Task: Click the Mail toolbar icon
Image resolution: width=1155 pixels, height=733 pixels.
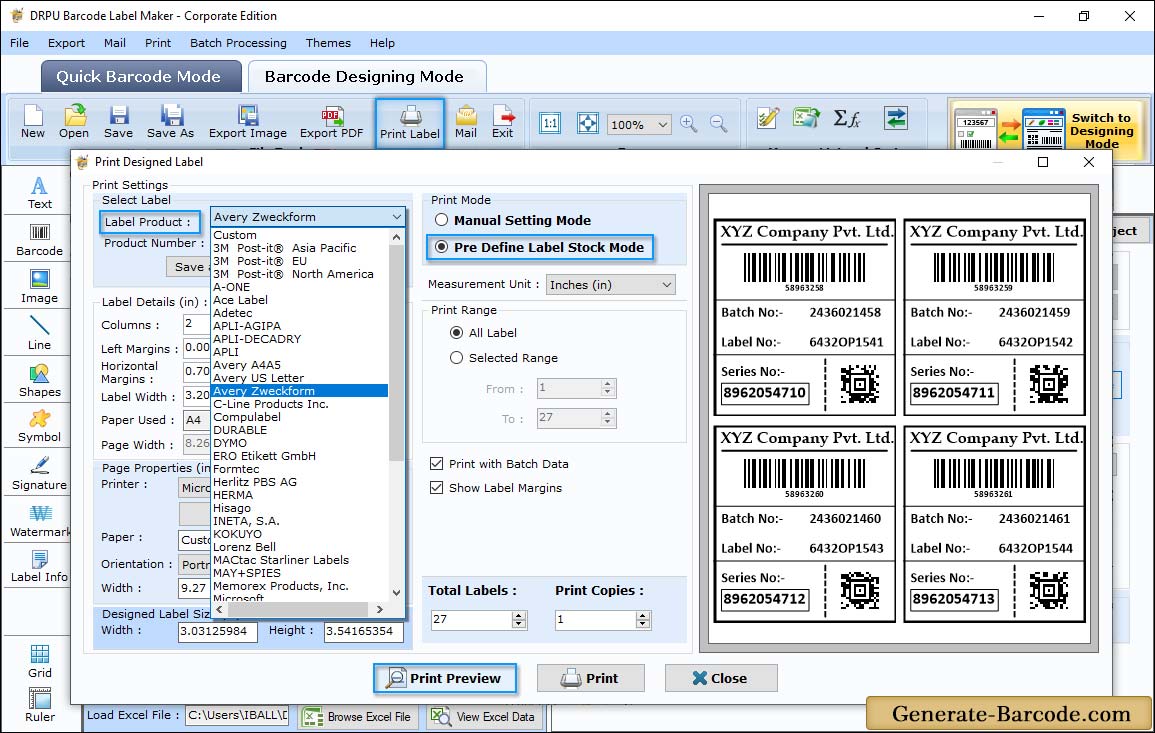Action: pyautogui.click(x=466, y=122)
